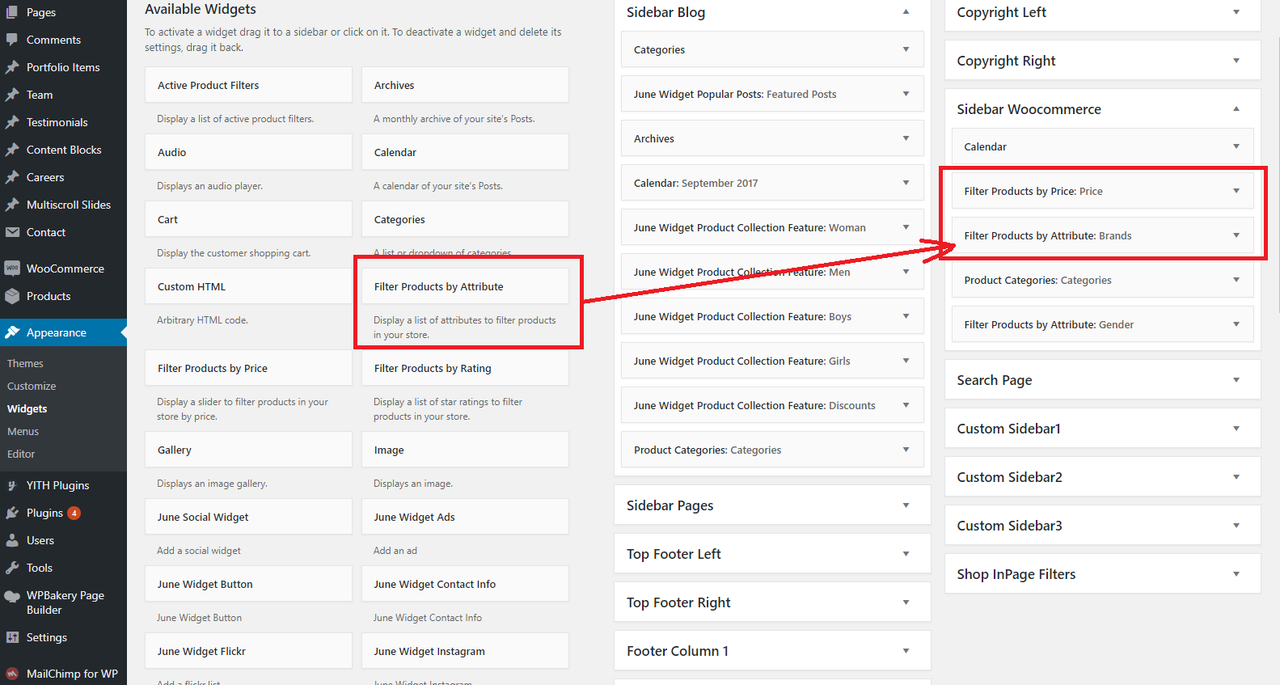Click the Testimonials pin icon
Viewport: 1280px width, 685px height.
coord(12,122)
